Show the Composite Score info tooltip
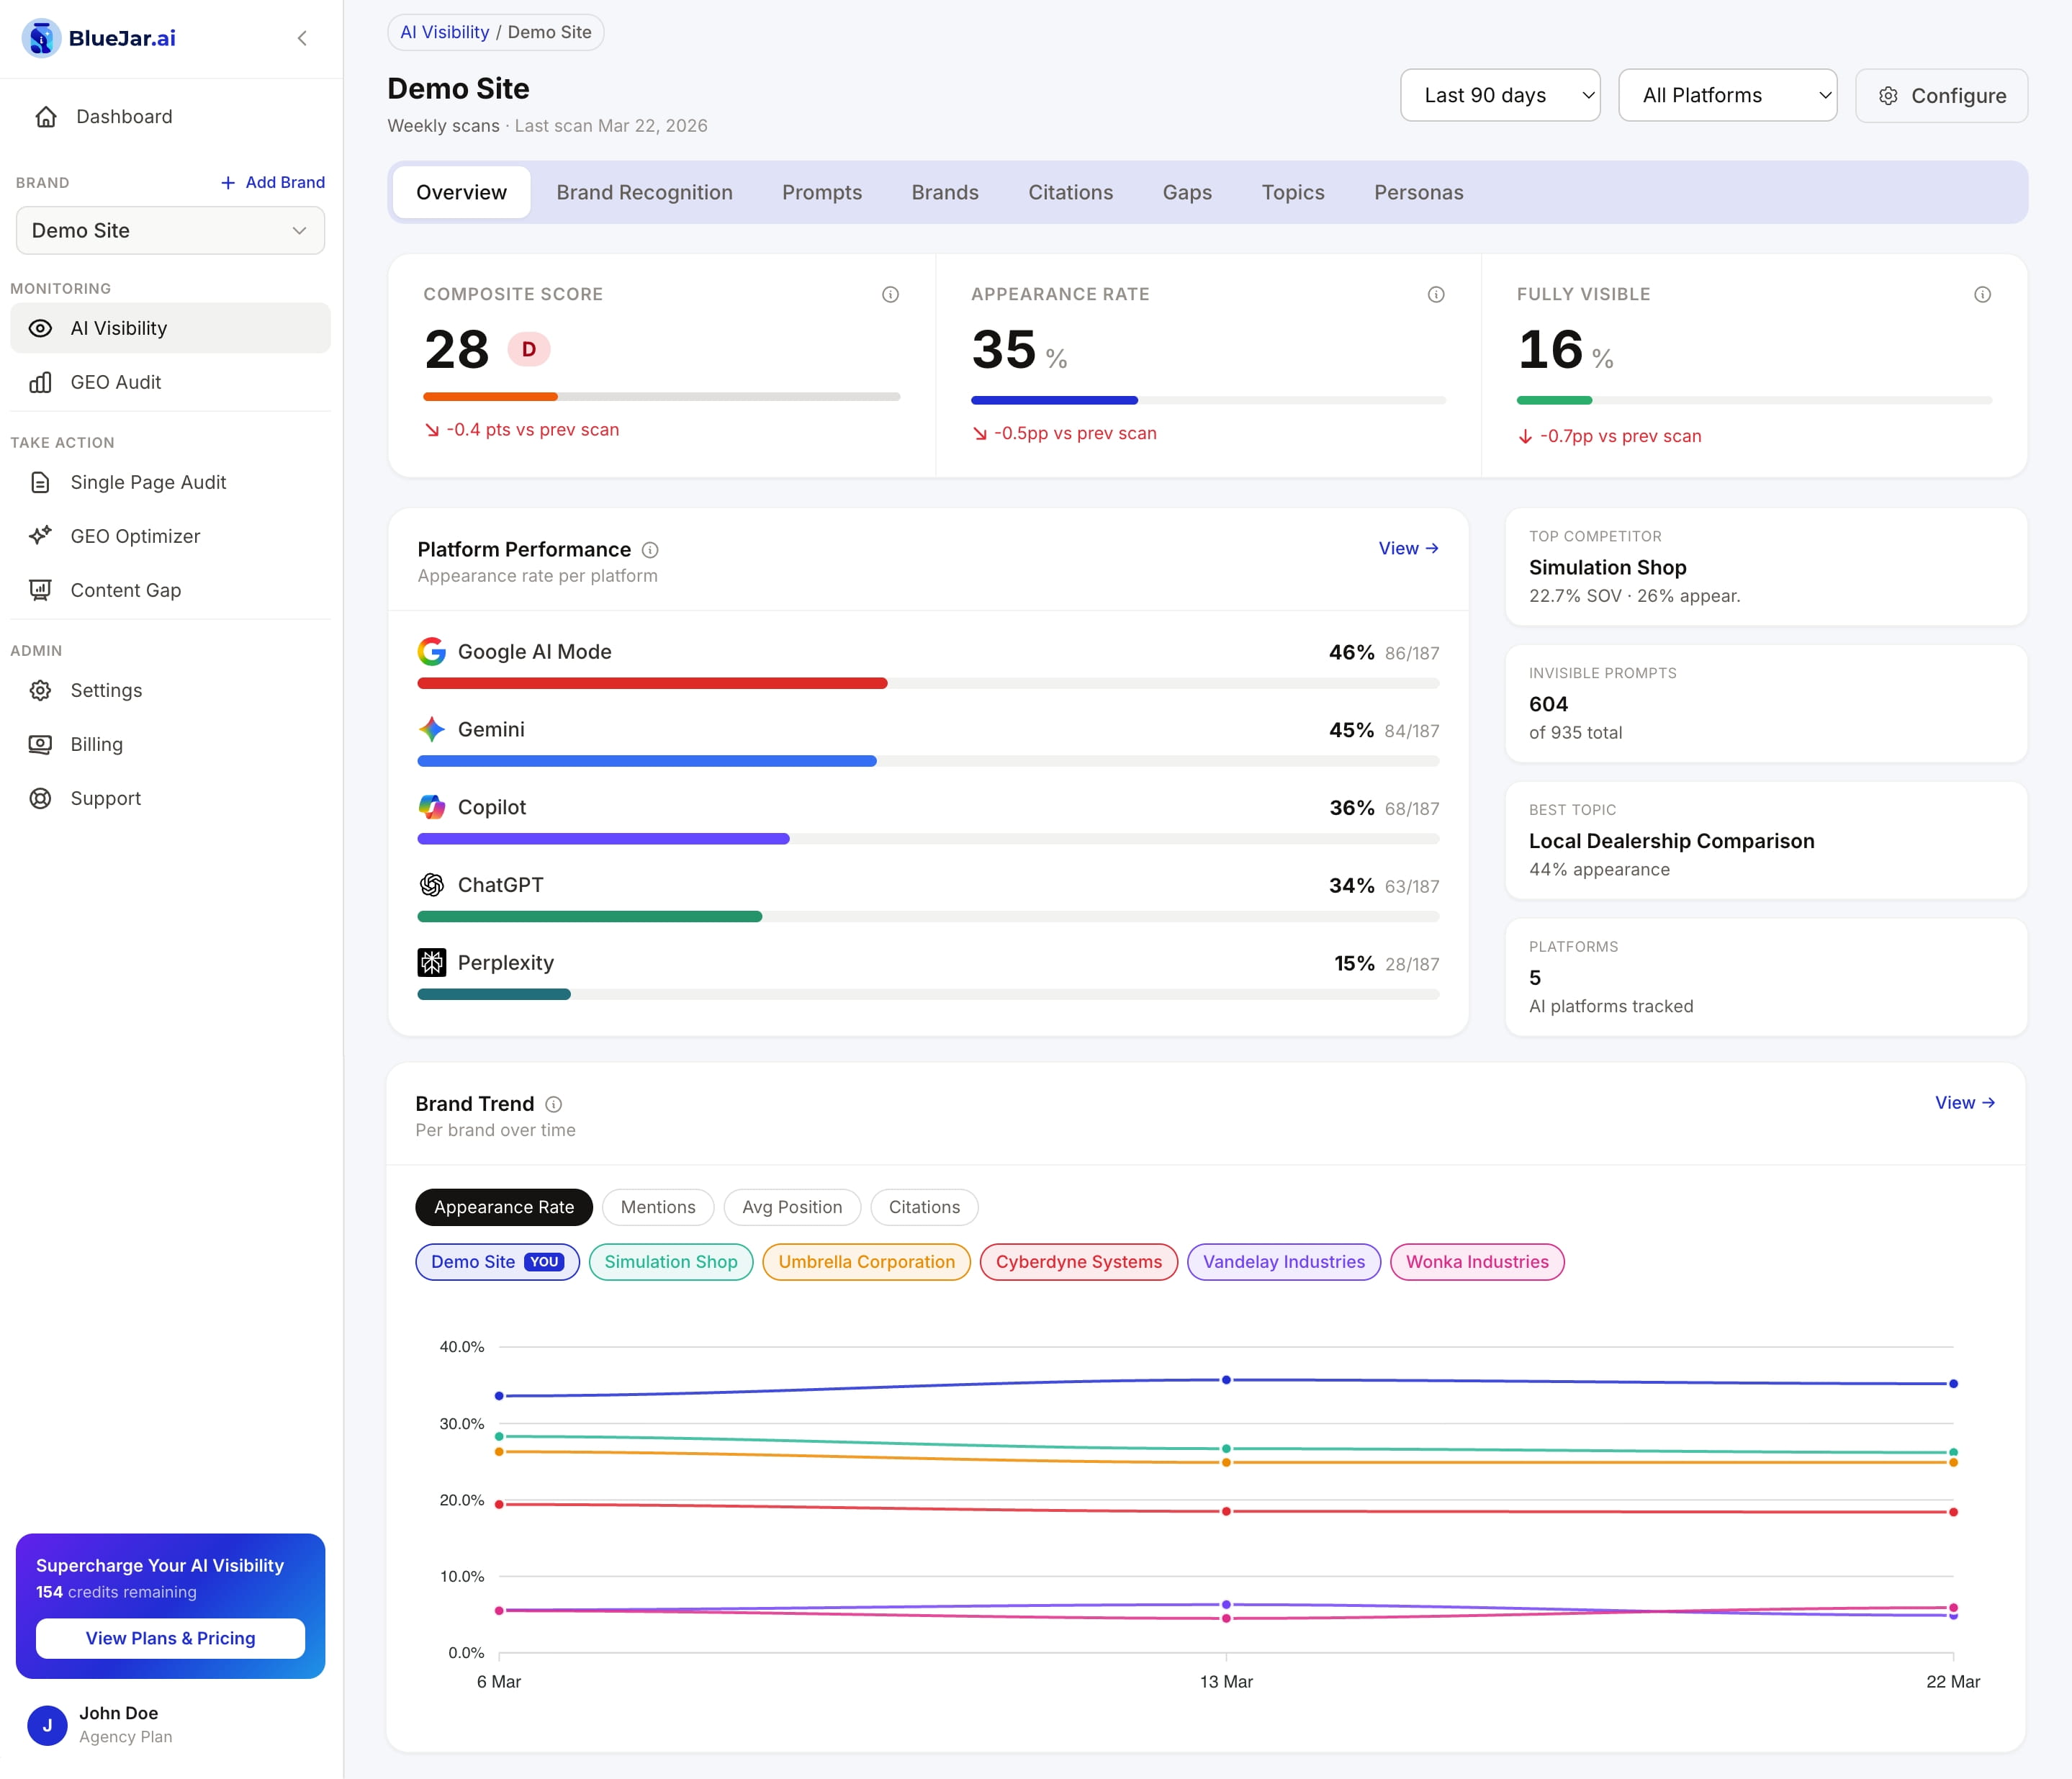Viewport: 2072px width, 1779px height. [x=890, y=294]
